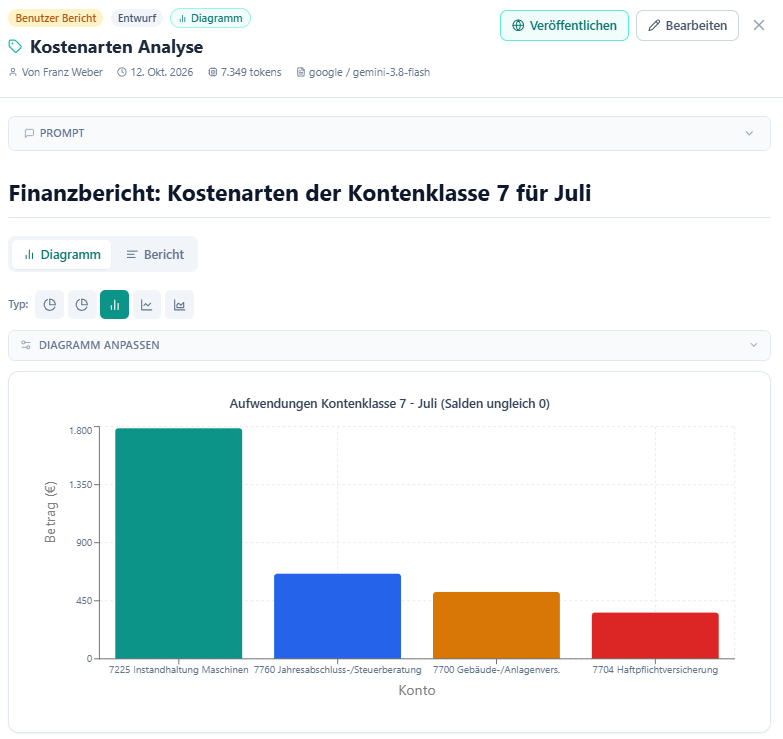This screenshot has height=739, width=783.
Task: Click the sliders icon beside DIAGRAMM ANPASSEN
Action: (26, 345)
